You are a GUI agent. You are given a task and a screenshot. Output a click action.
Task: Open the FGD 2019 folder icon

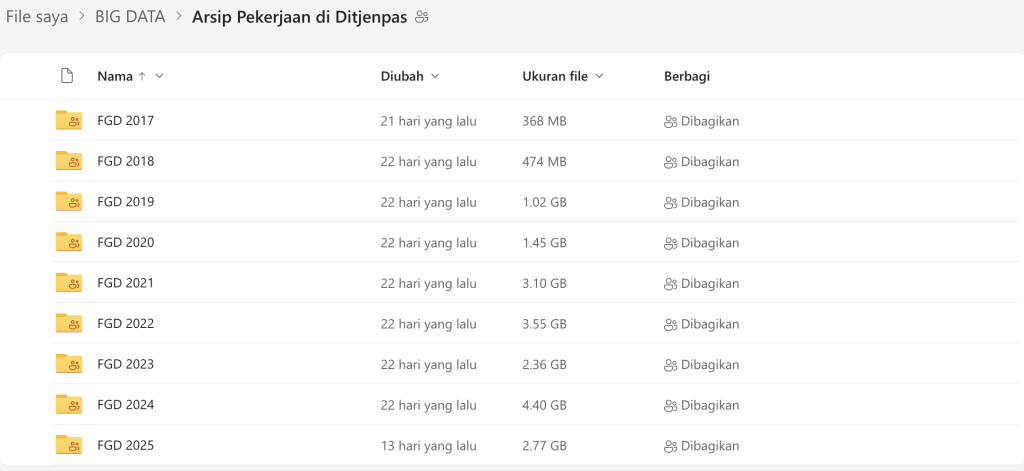pos(69,201)
